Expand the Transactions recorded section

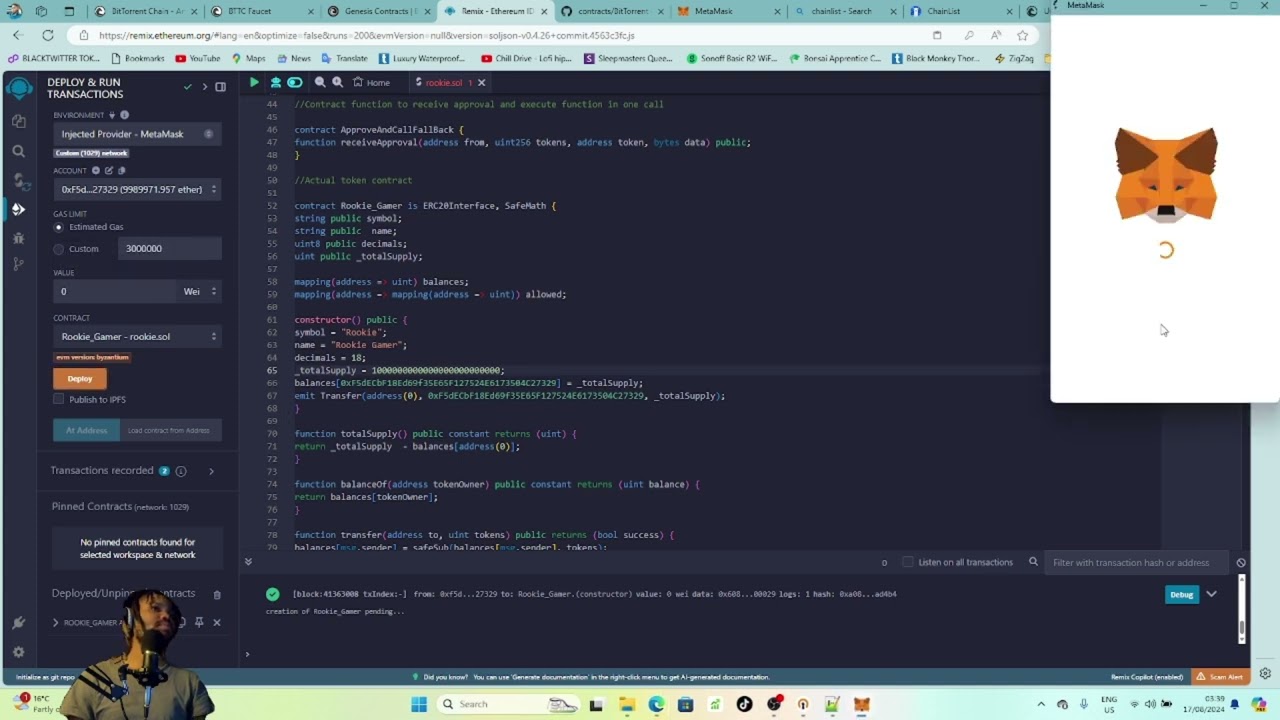coord(211,471)
